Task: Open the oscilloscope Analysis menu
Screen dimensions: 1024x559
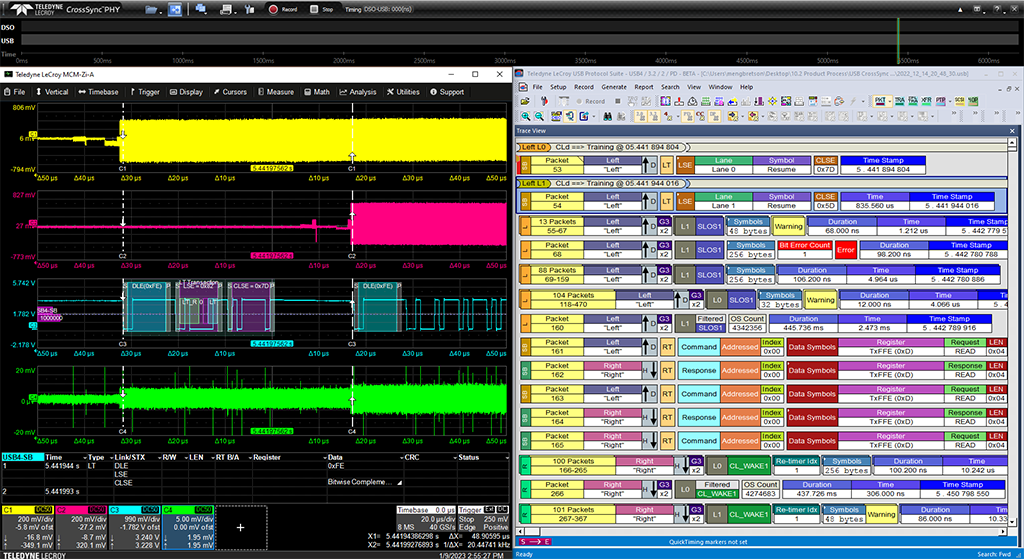Action: pos(358,92)
